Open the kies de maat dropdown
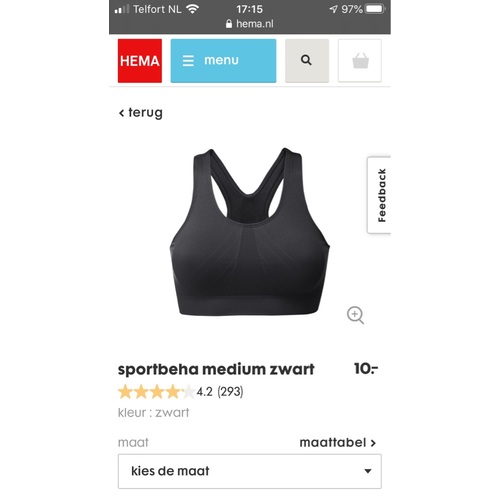The width and height of the screenshot is (500, 500). (250, 471)
